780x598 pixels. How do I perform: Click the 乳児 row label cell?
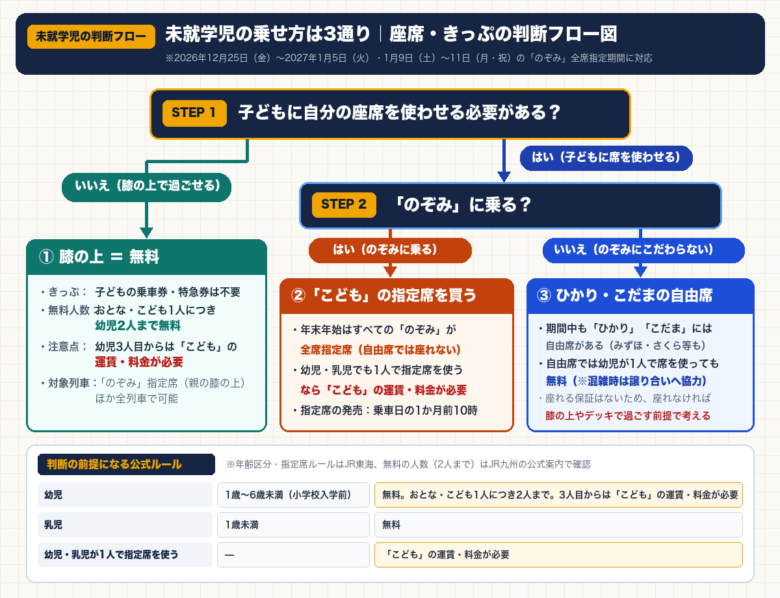(125, 525)
